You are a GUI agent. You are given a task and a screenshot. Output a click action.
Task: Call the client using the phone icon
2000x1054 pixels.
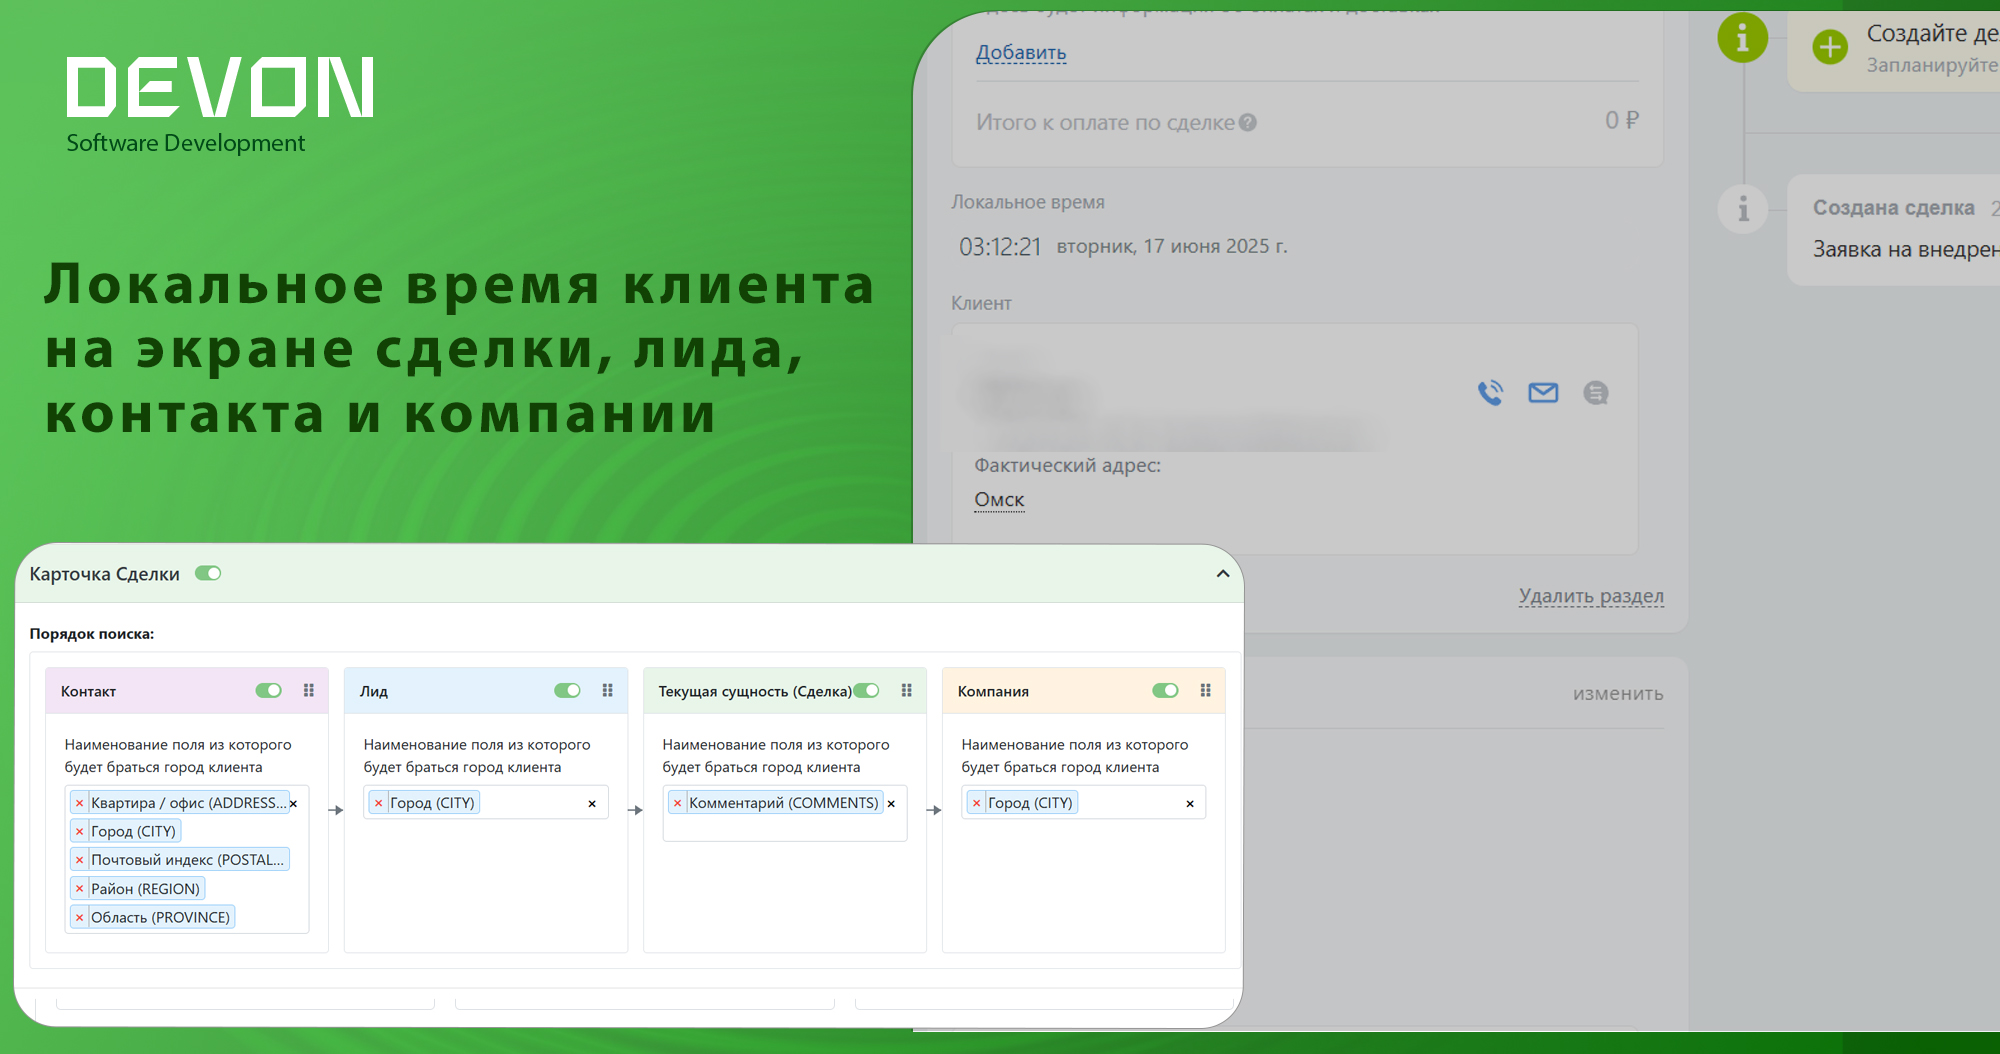[1490, 393]
